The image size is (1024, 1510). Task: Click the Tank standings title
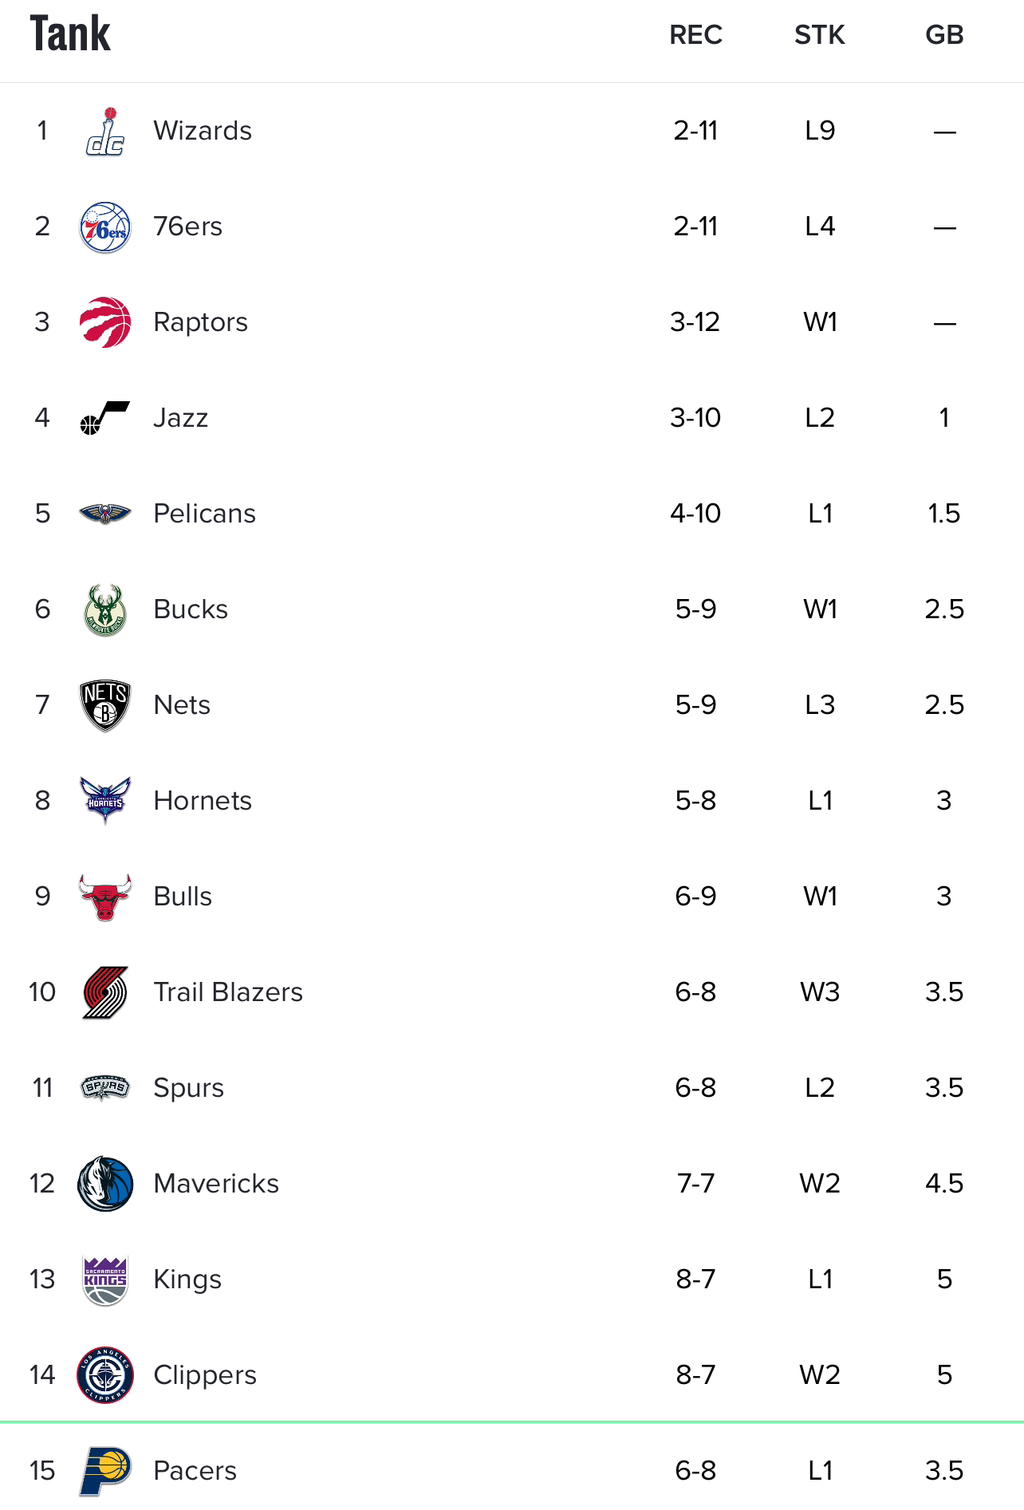click(70, 34)
